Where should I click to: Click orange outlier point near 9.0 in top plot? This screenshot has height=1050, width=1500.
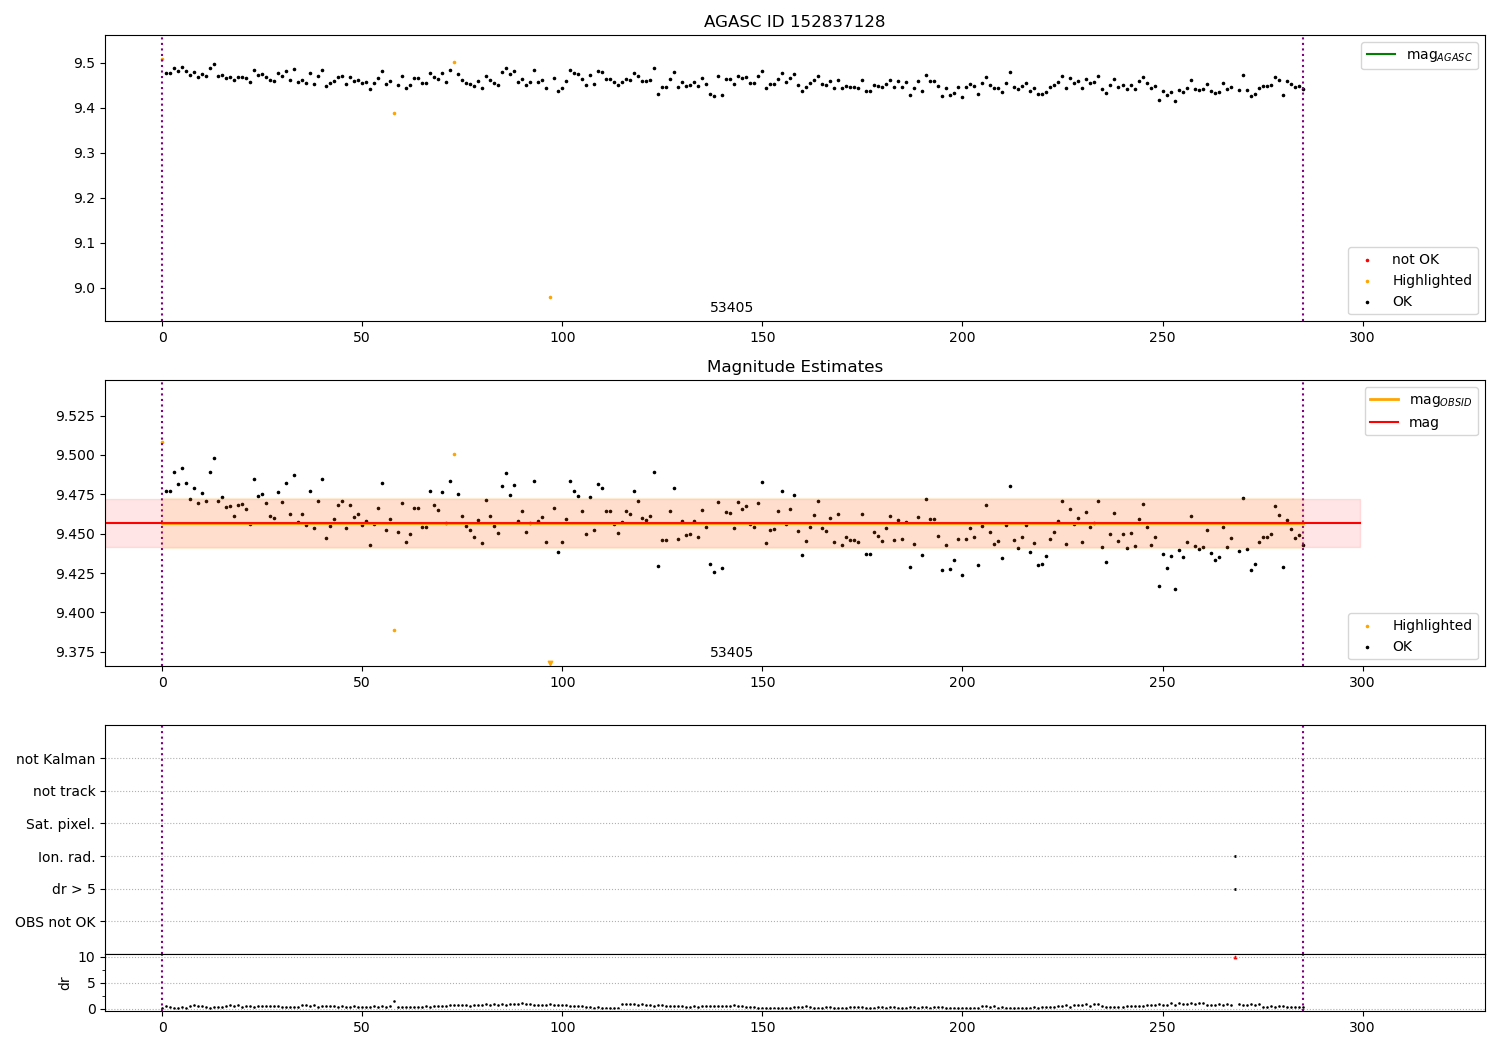(550, 297)
